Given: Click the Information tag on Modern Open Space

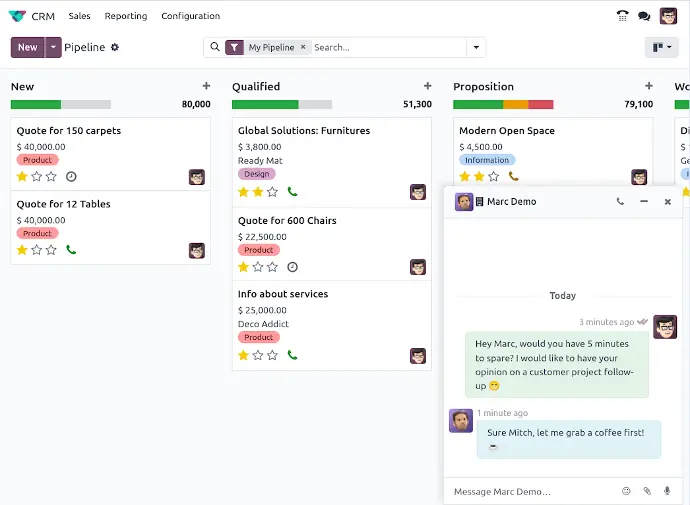Looking at the screenshot, I should point(487,160).
